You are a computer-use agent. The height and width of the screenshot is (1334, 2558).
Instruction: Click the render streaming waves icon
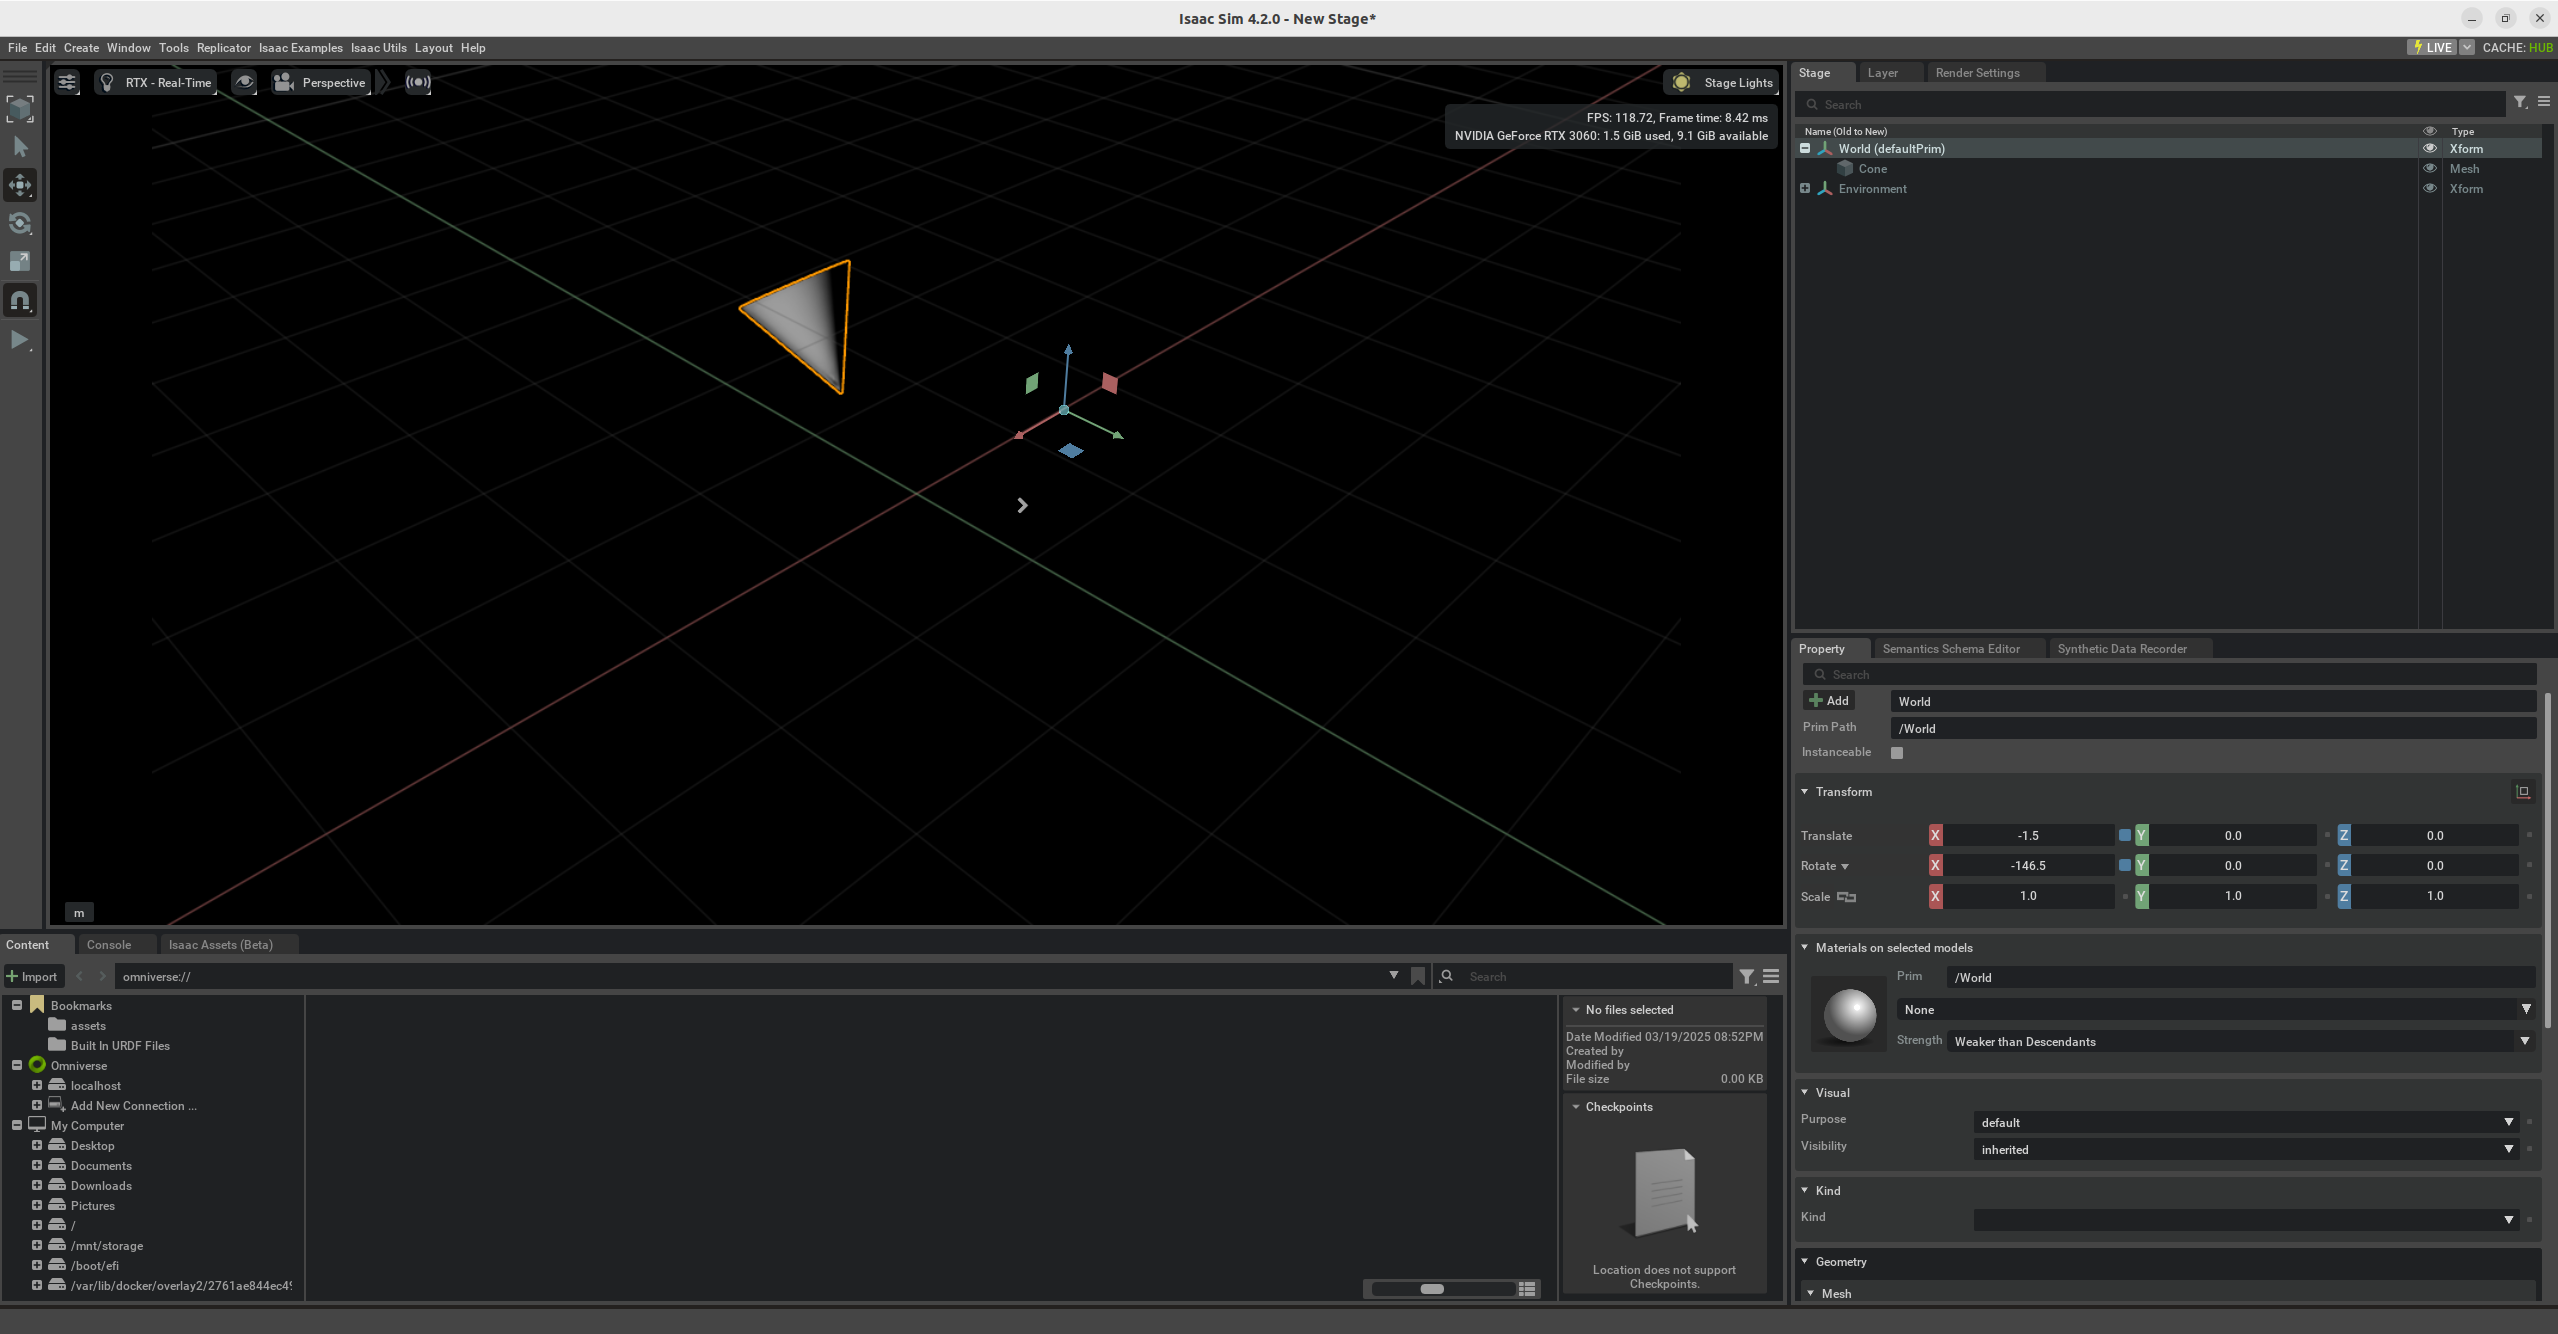(418, 83)
